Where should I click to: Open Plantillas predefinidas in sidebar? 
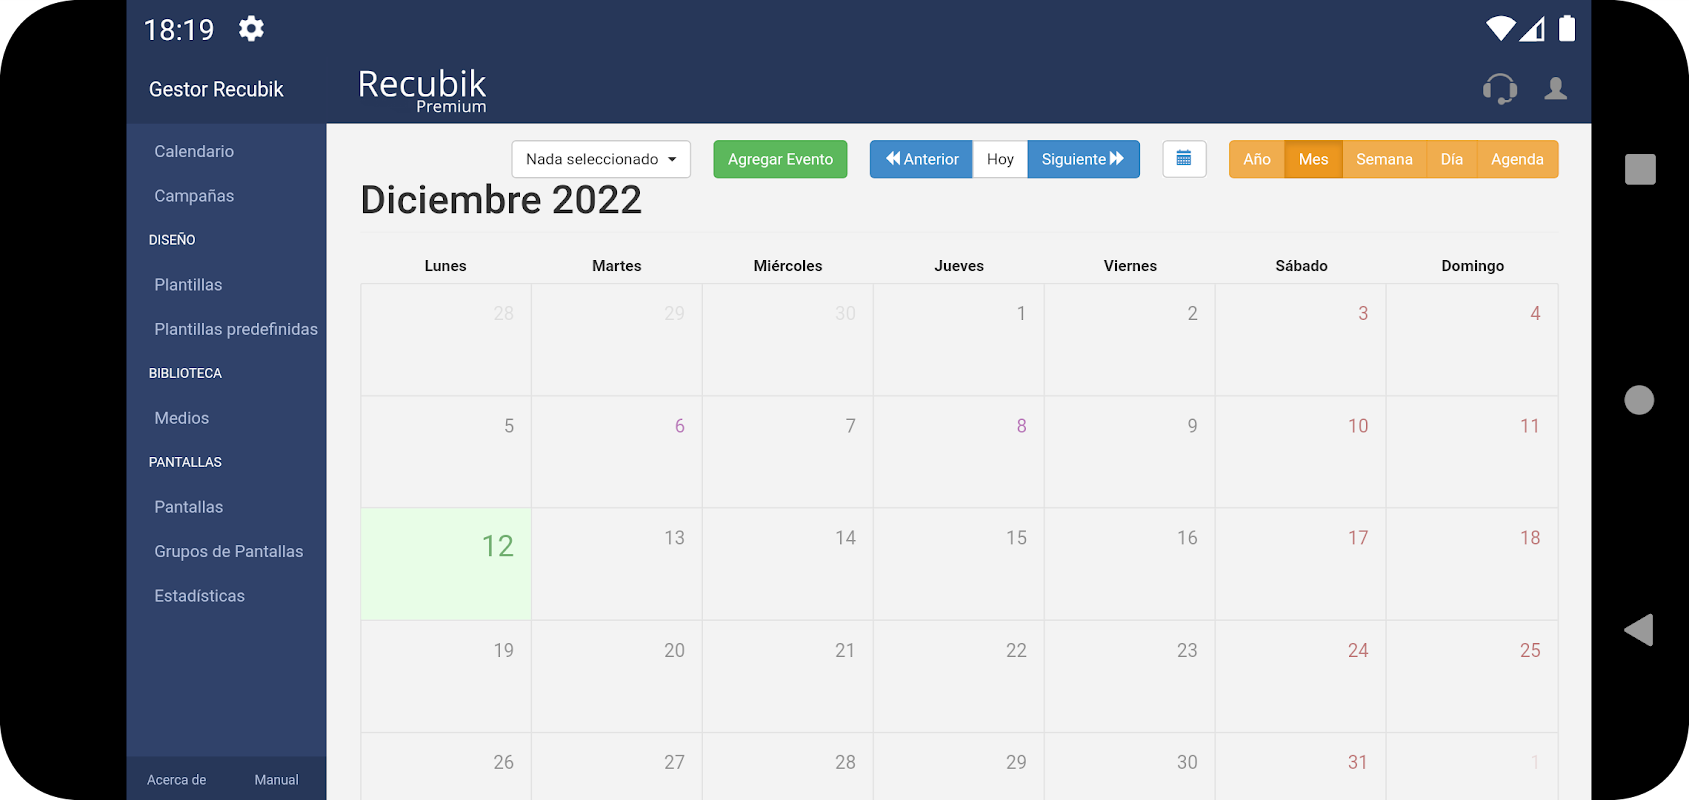point(236,329)
